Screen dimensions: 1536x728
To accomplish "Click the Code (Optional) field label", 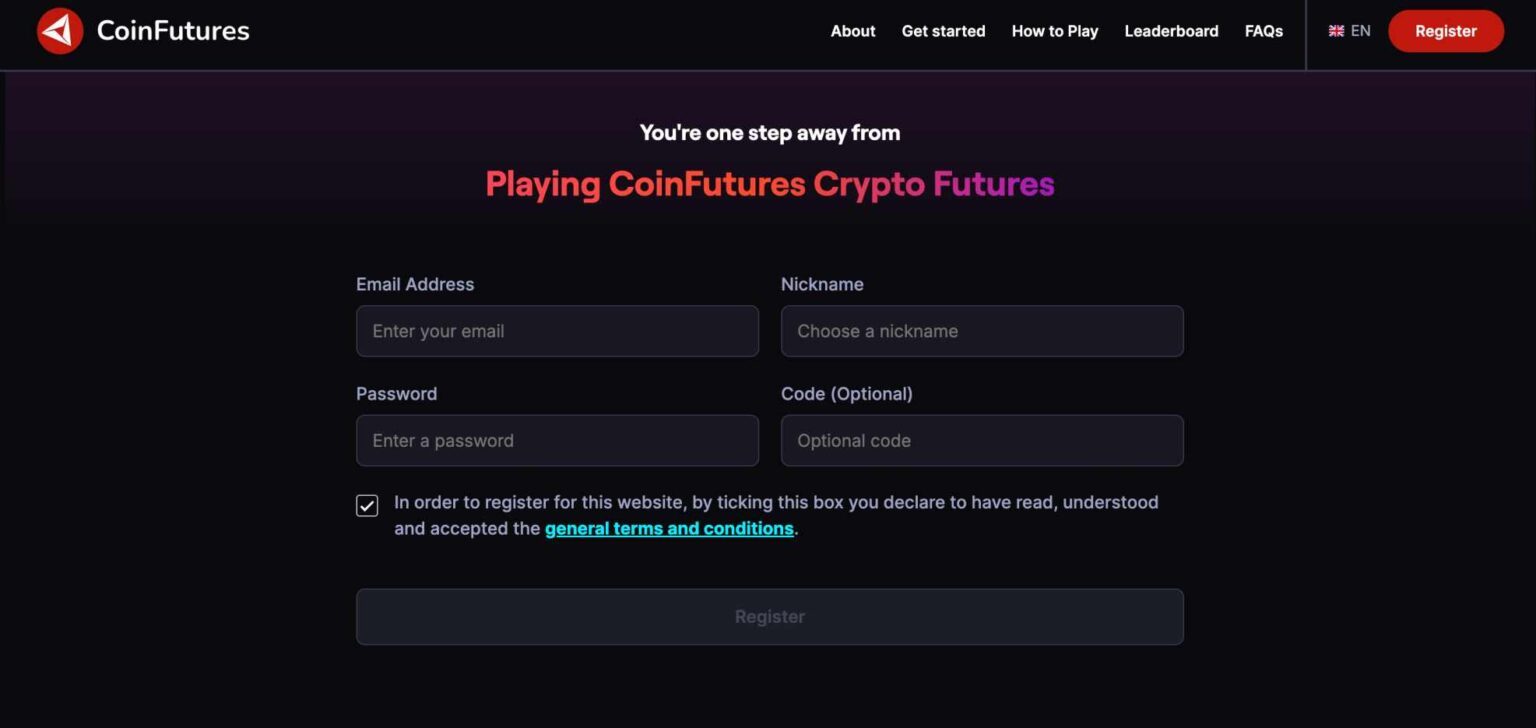I will click(x=847, y=394).
